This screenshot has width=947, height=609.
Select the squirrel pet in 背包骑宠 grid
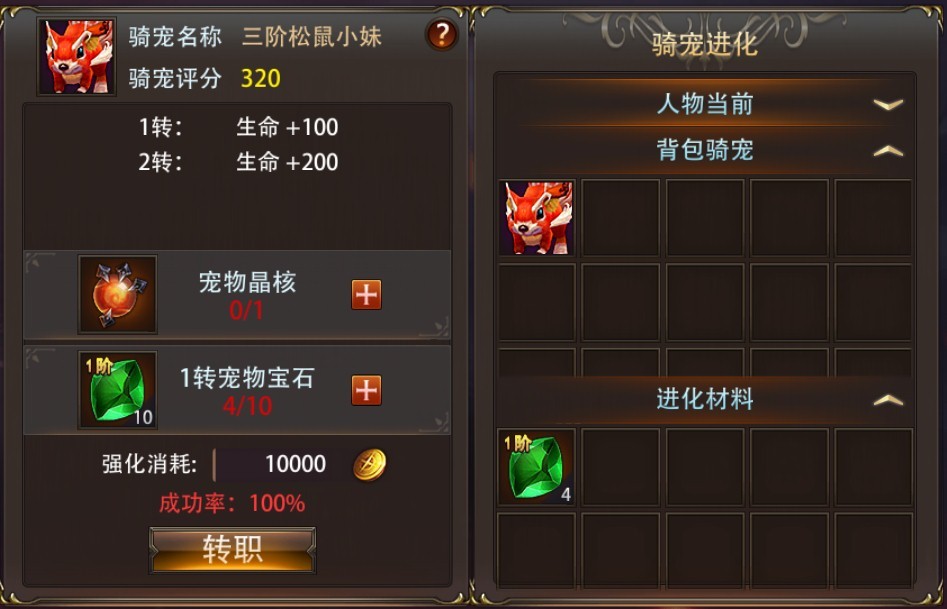(x=537, y=218)
